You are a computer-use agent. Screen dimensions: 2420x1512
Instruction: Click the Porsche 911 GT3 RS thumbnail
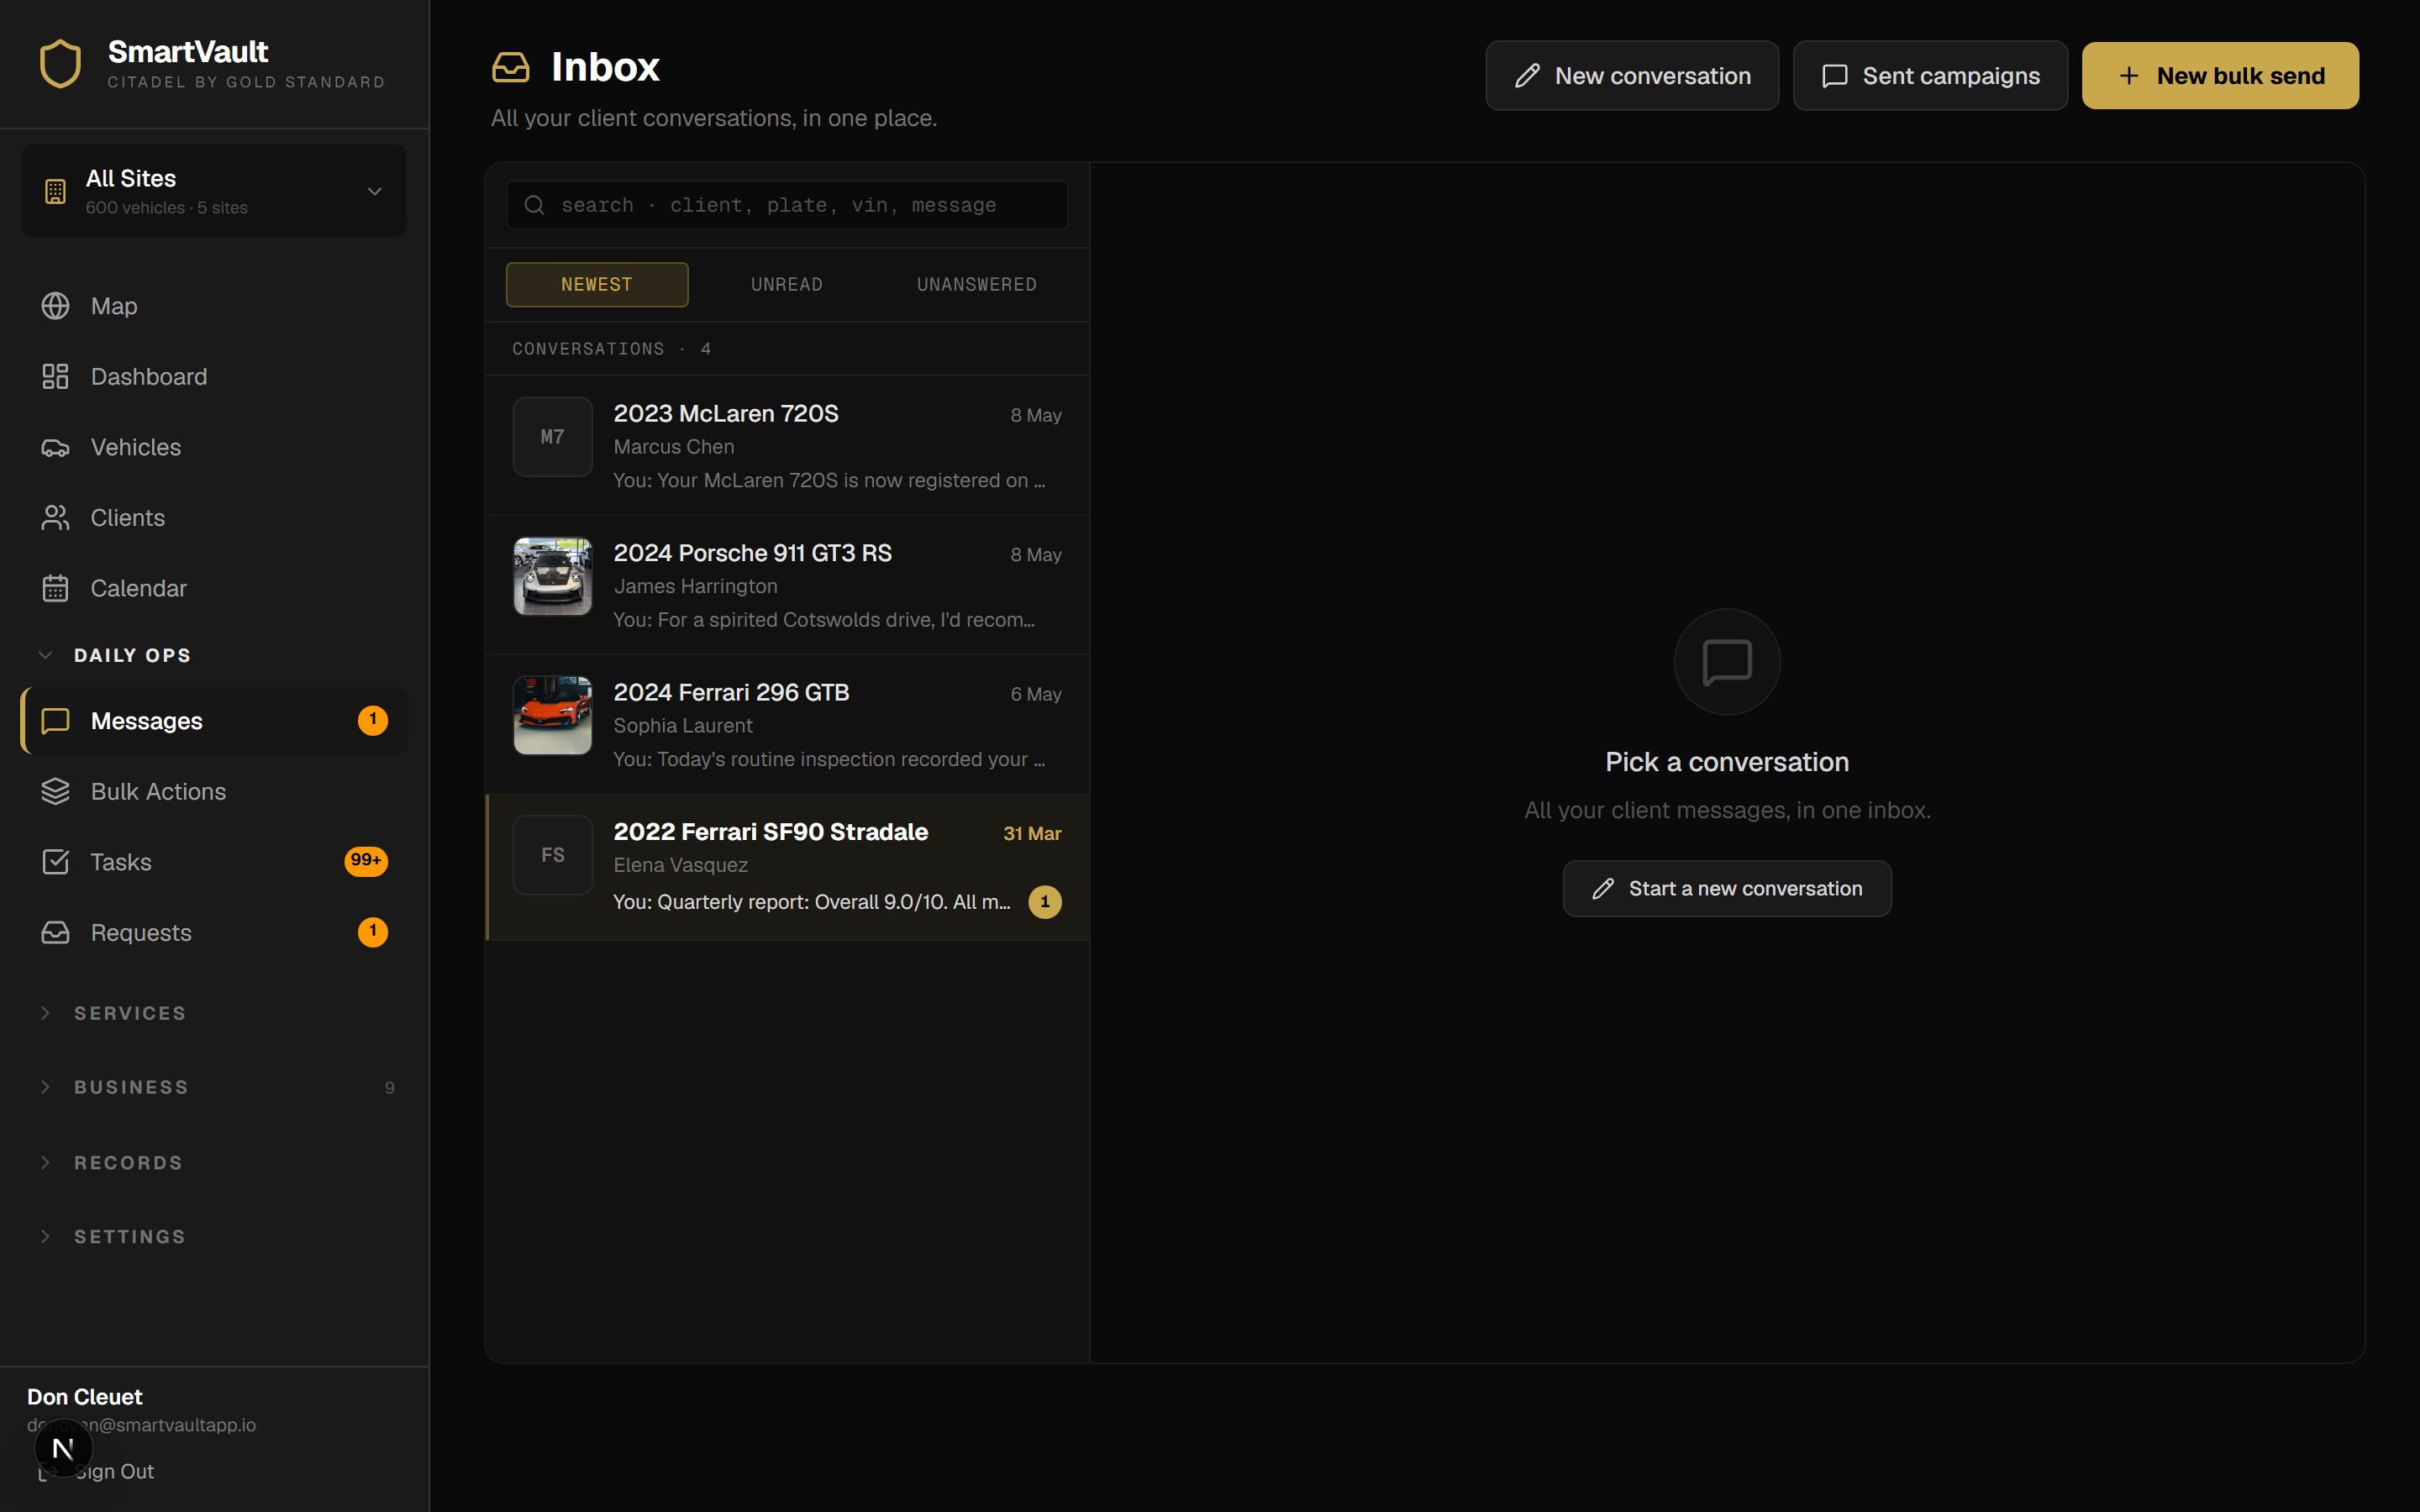tap(553, 576)
